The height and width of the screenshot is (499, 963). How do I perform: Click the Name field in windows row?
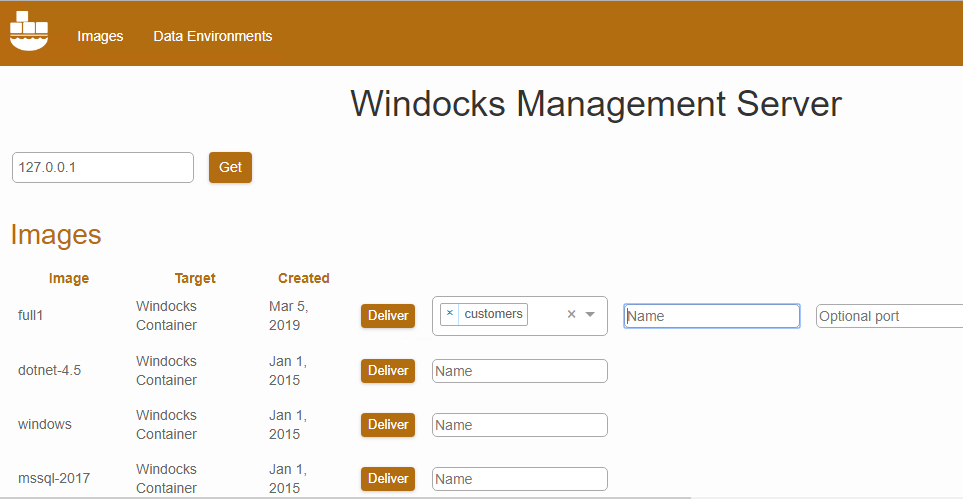tap(520, 425)
